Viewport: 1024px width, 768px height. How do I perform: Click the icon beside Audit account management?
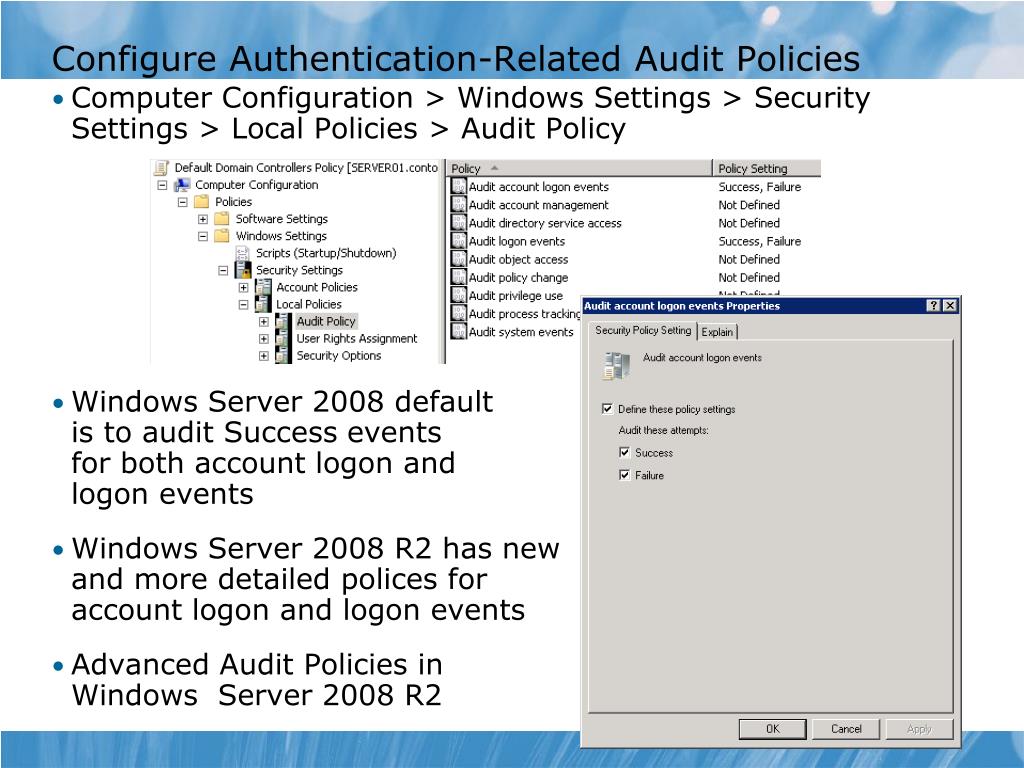point(459,204)
